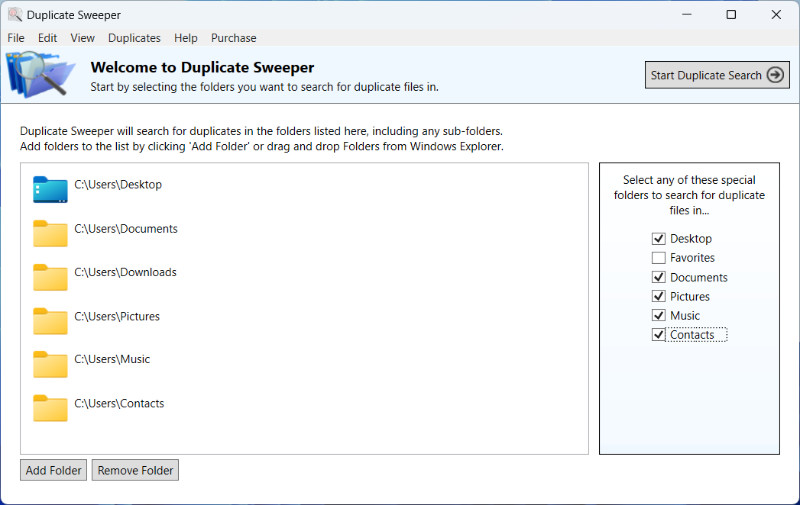This screenshot has height=505, width=800.
Task: Click the Contacts folder icon
Action: pyautogui.click(x=50, y=408)
